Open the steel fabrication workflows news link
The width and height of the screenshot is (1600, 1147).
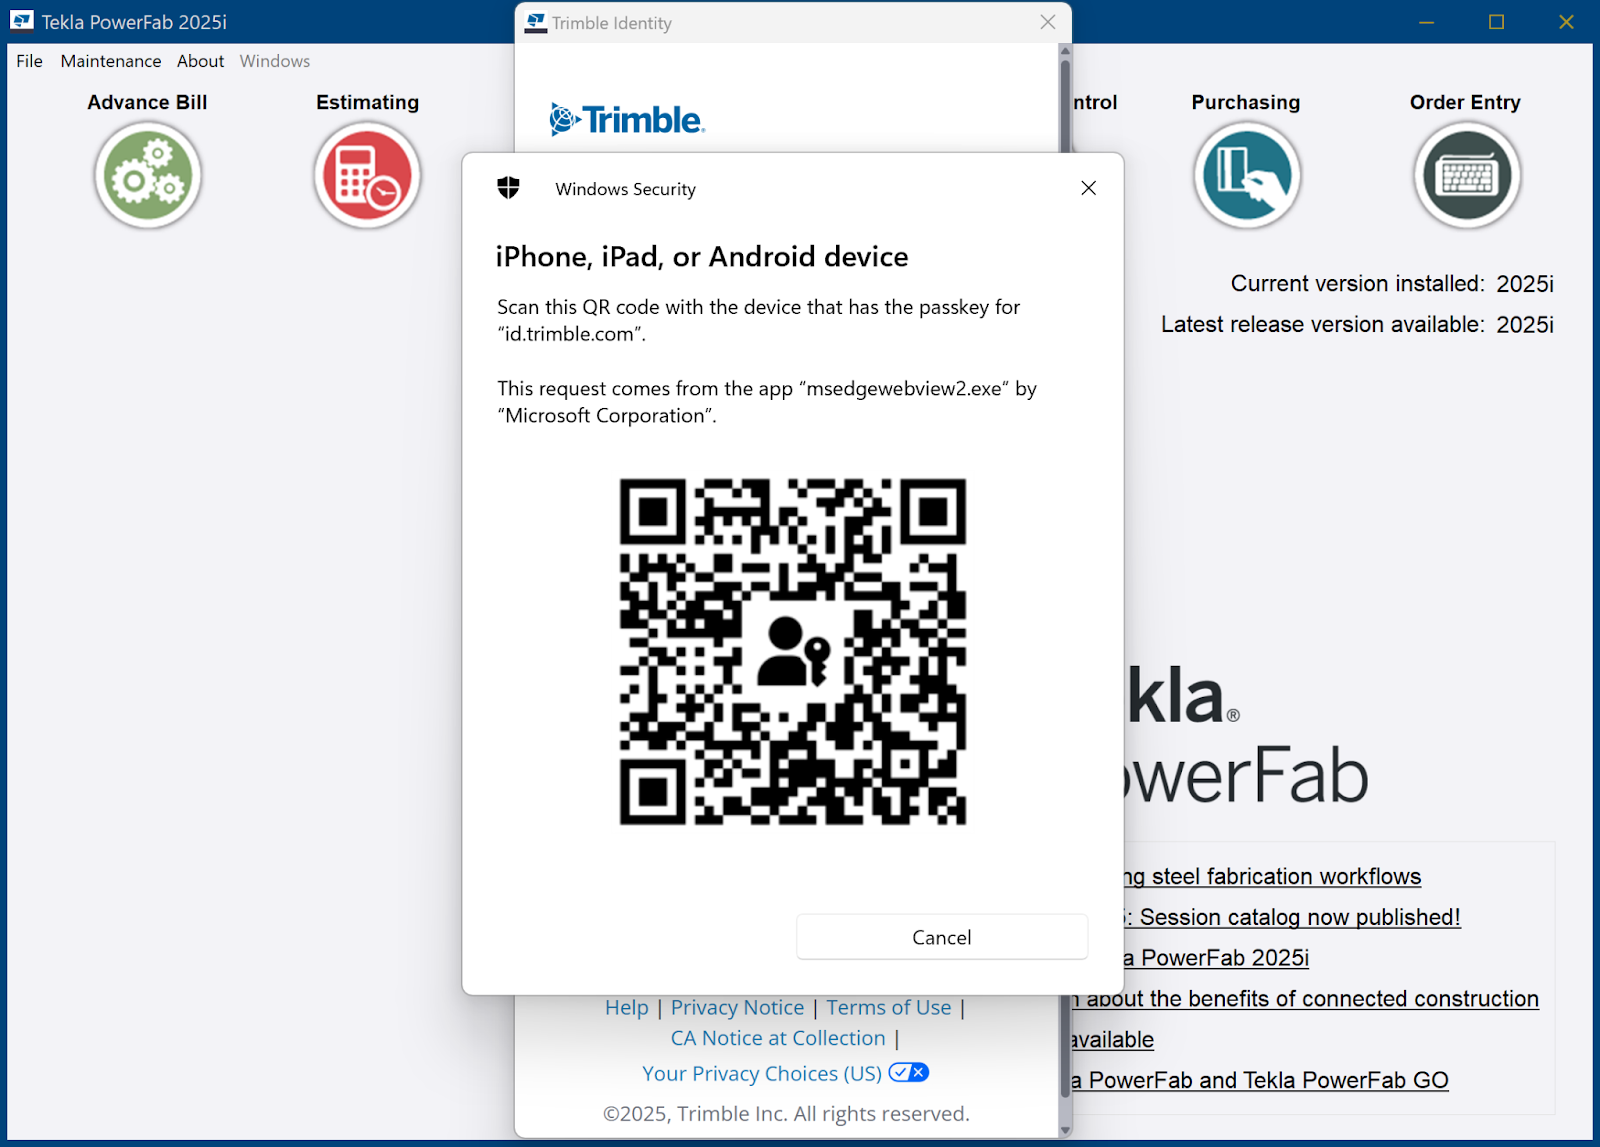point(1273,877)
